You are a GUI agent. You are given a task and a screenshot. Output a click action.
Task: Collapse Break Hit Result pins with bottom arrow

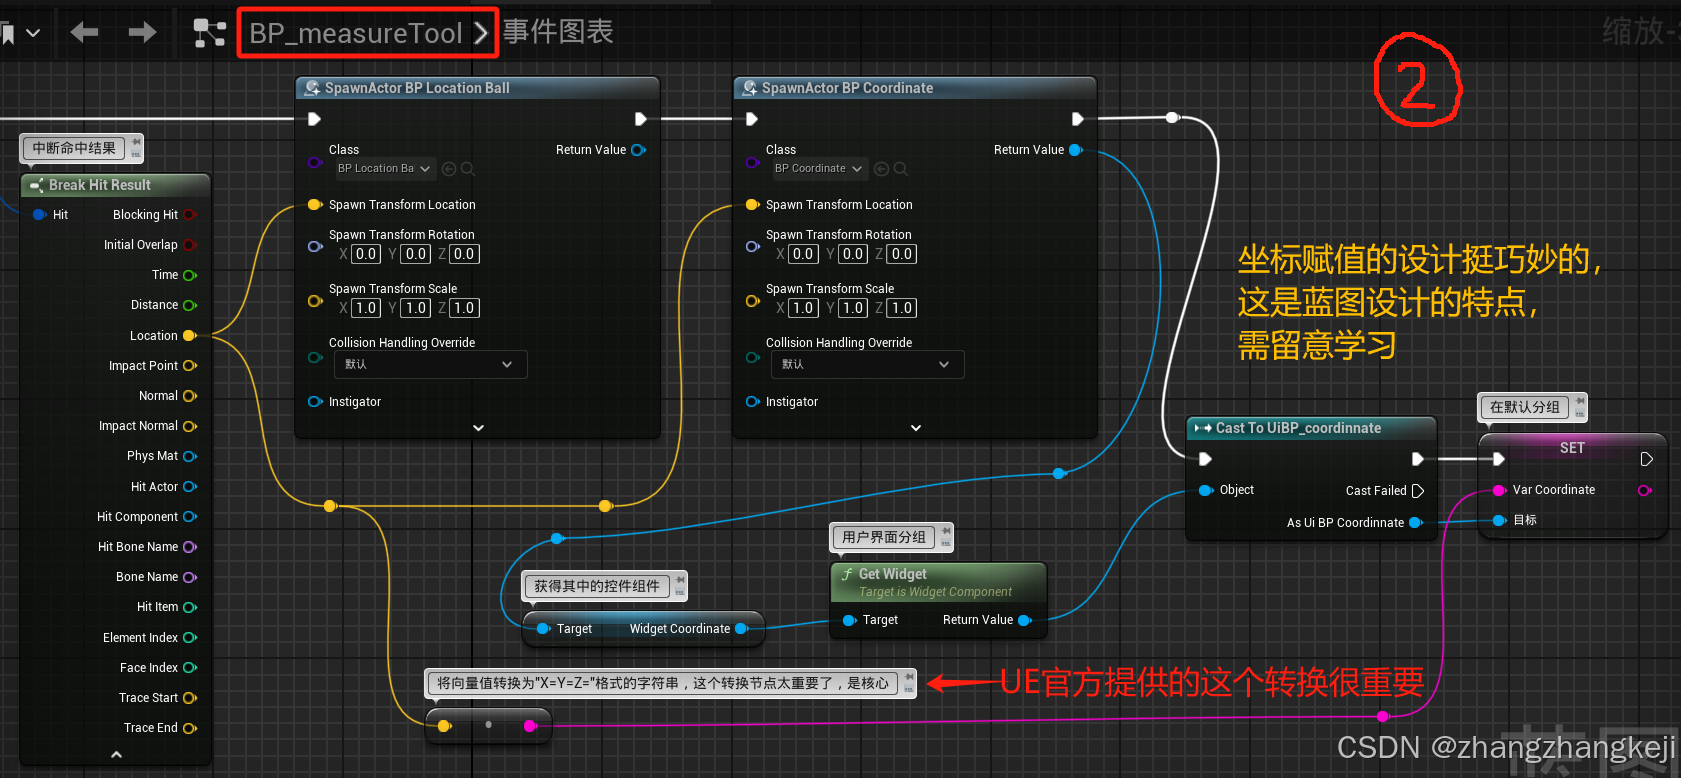point(116,755)
